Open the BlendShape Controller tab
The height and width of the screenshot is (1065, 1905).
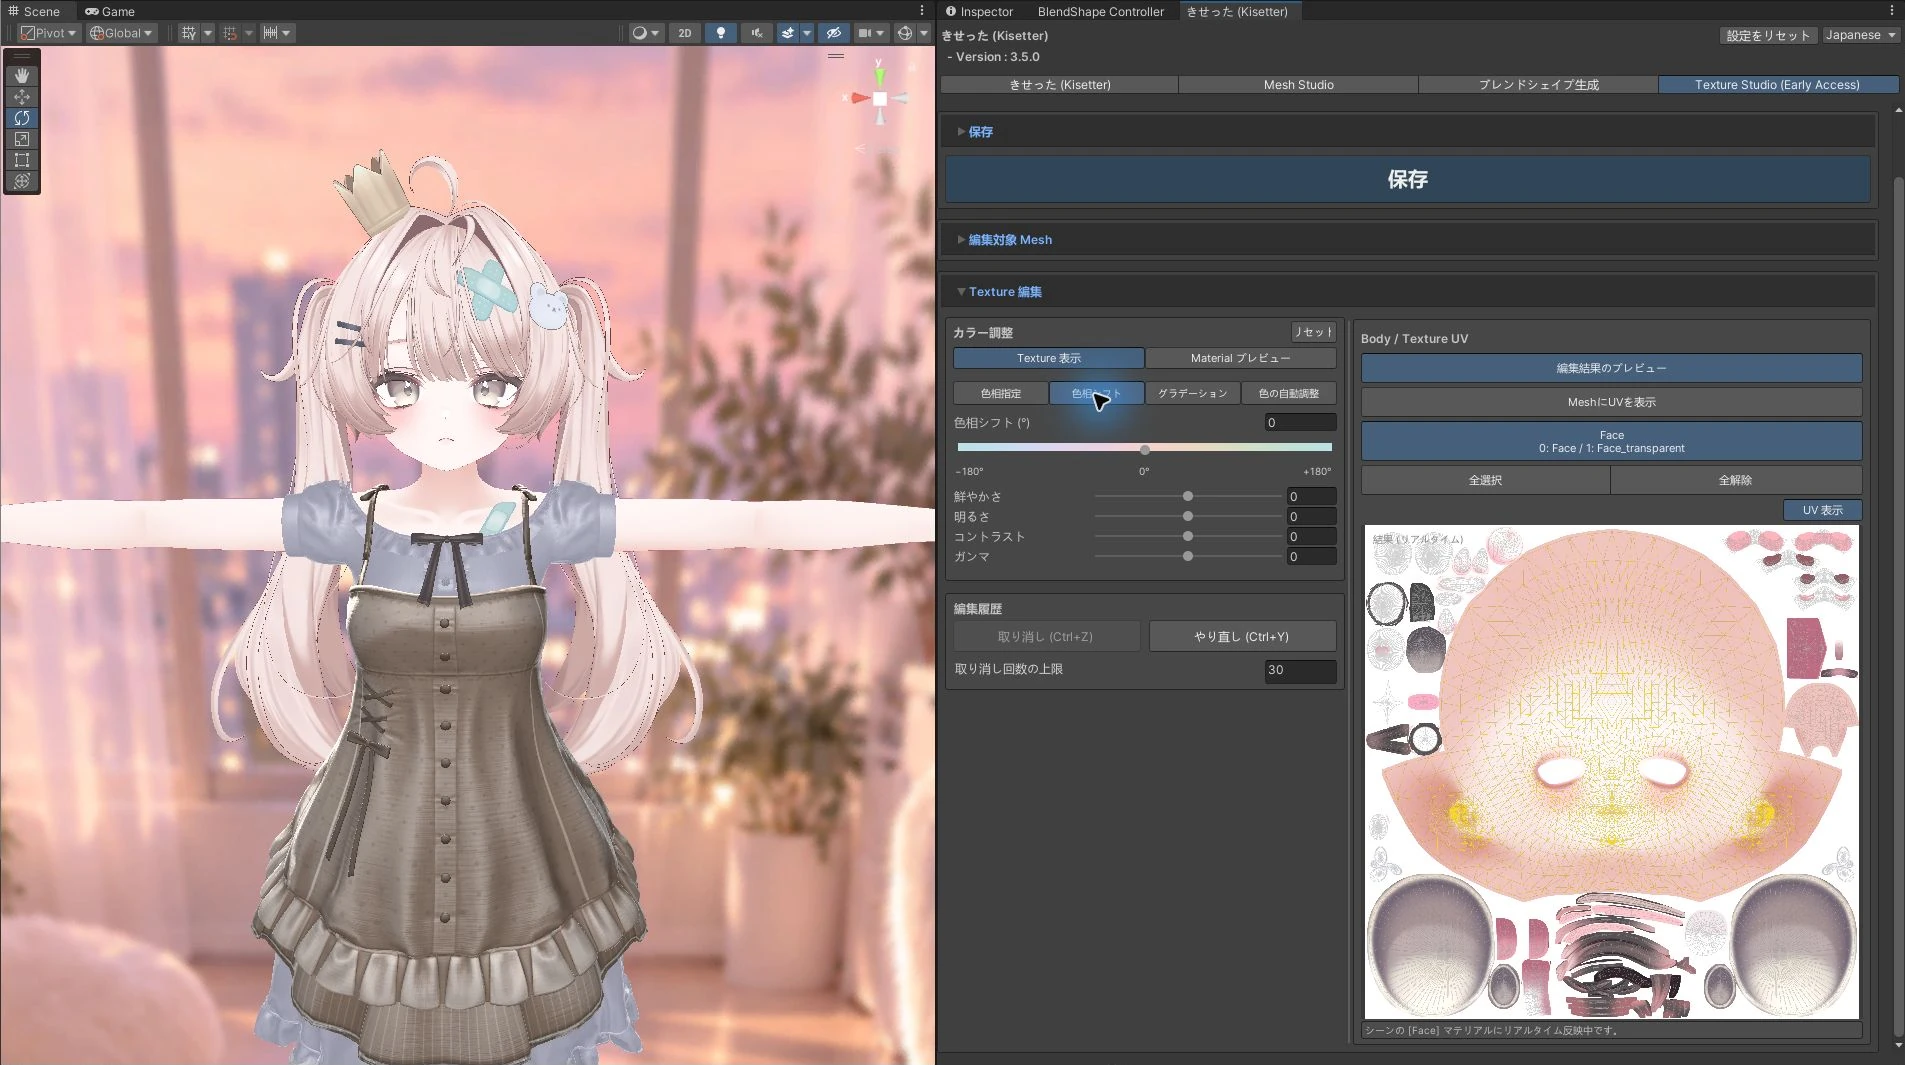tap(1100, 12)
